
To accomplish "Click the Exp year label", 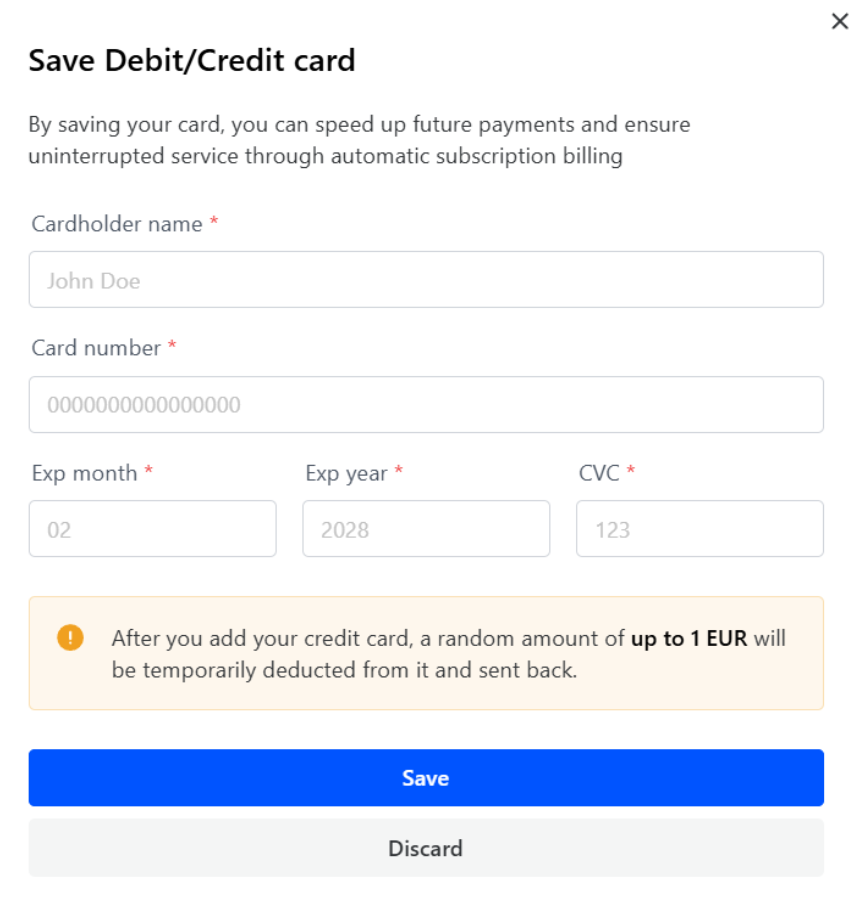I will click(x=346, y=473).
